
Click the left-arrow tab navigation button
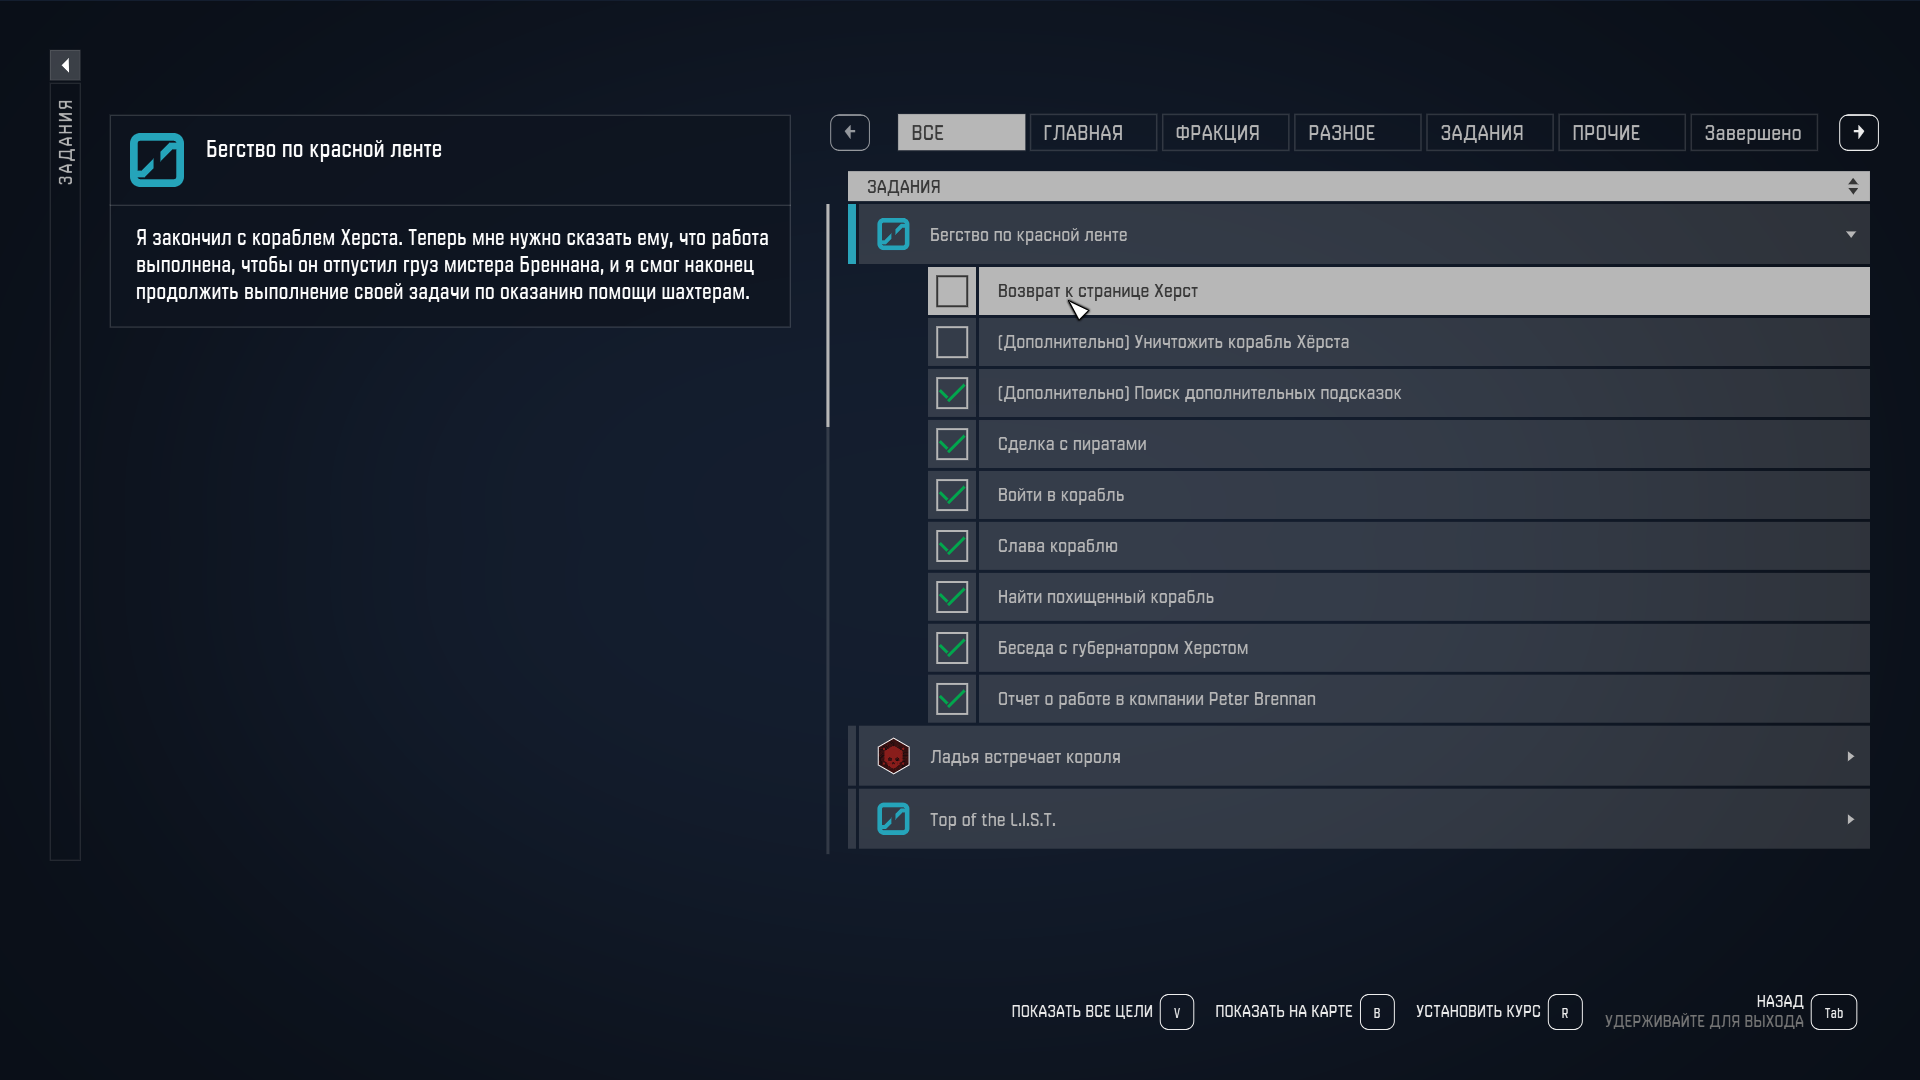pos(849,132)
